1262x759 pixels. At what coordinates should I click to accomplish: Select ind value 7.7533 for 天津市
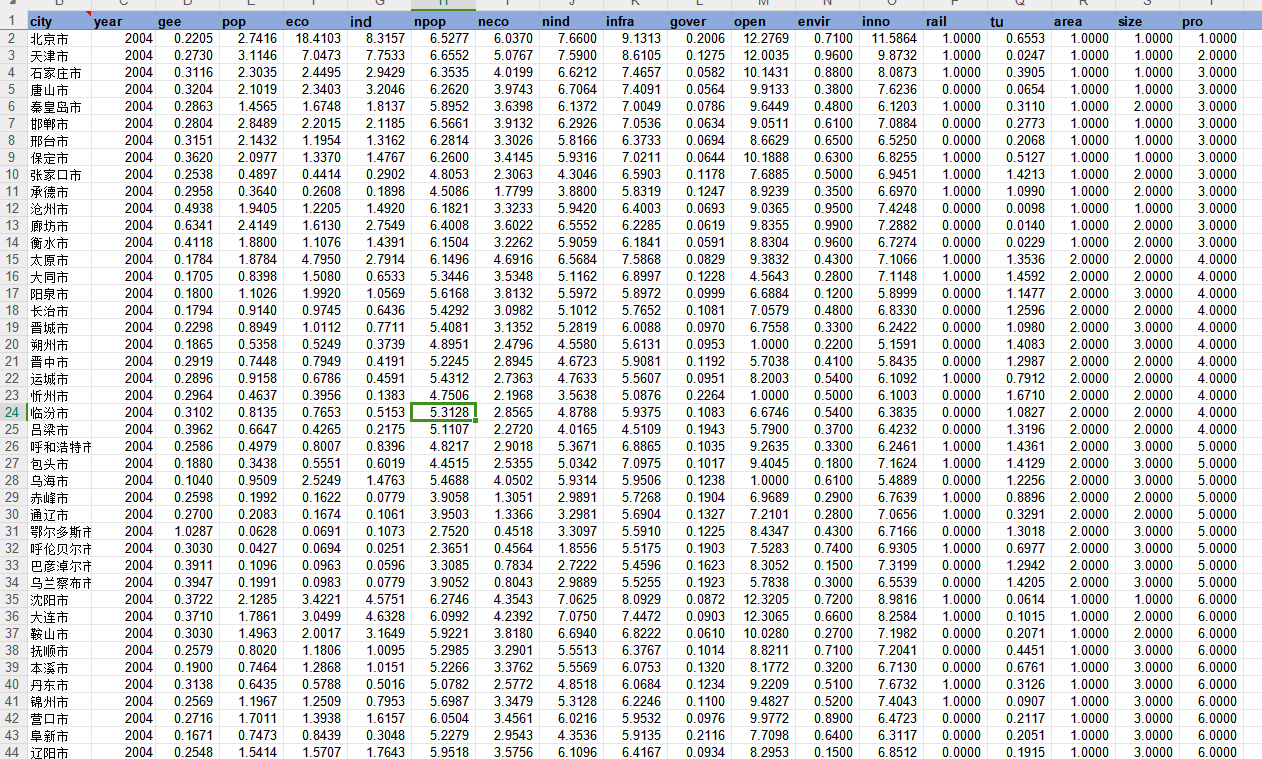click(379, 56)
